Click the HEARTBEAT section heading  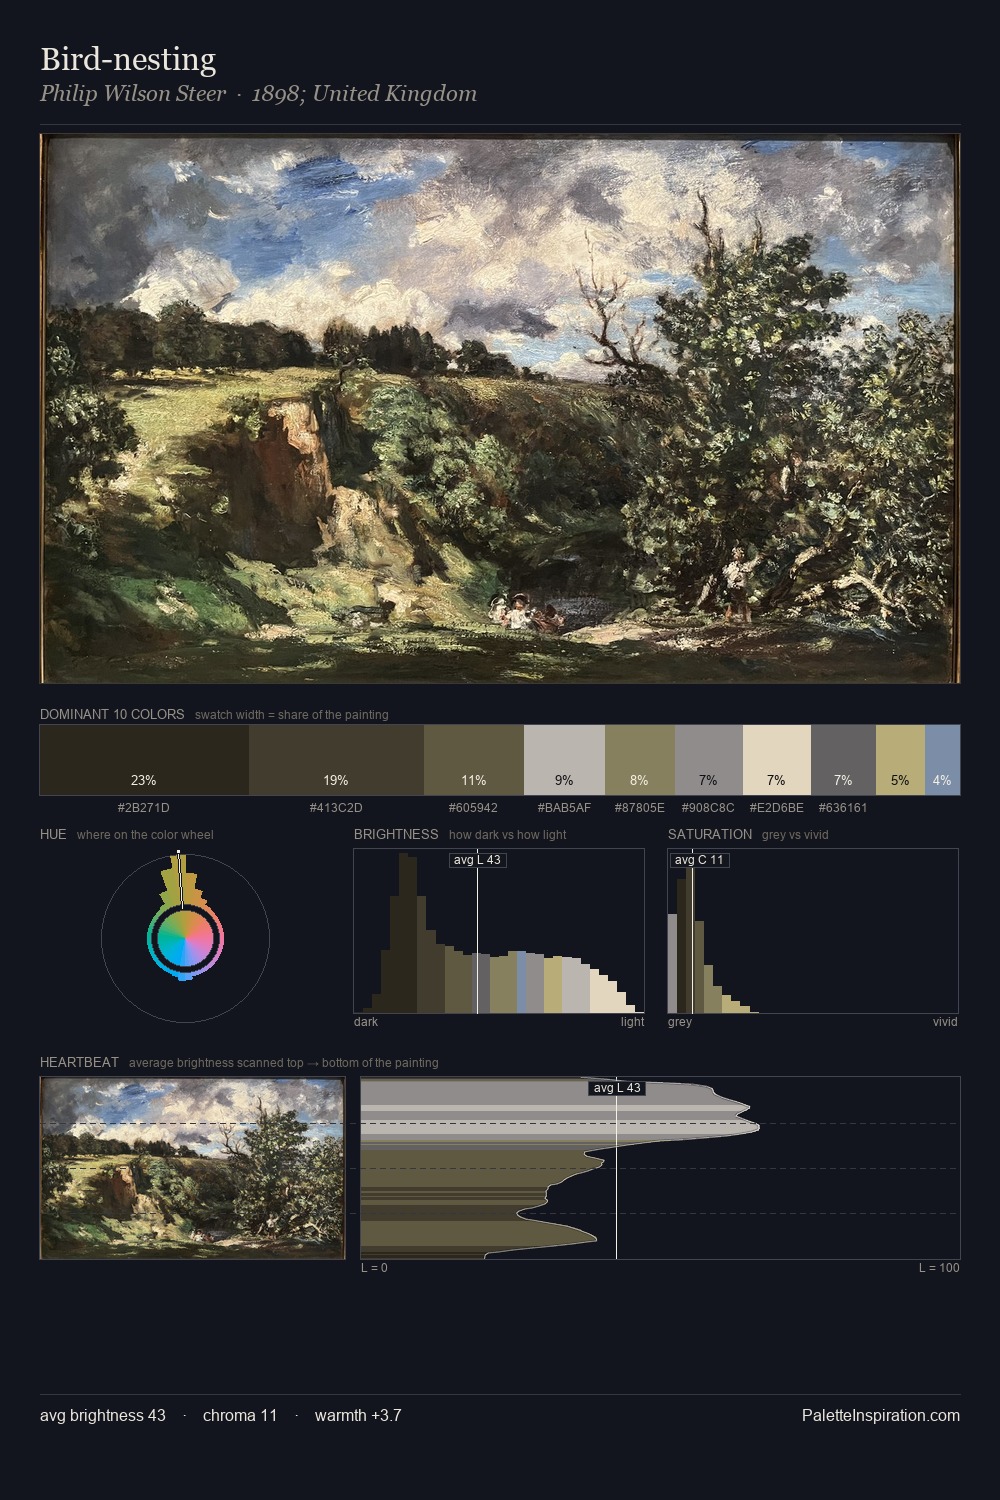[79, 1062]
